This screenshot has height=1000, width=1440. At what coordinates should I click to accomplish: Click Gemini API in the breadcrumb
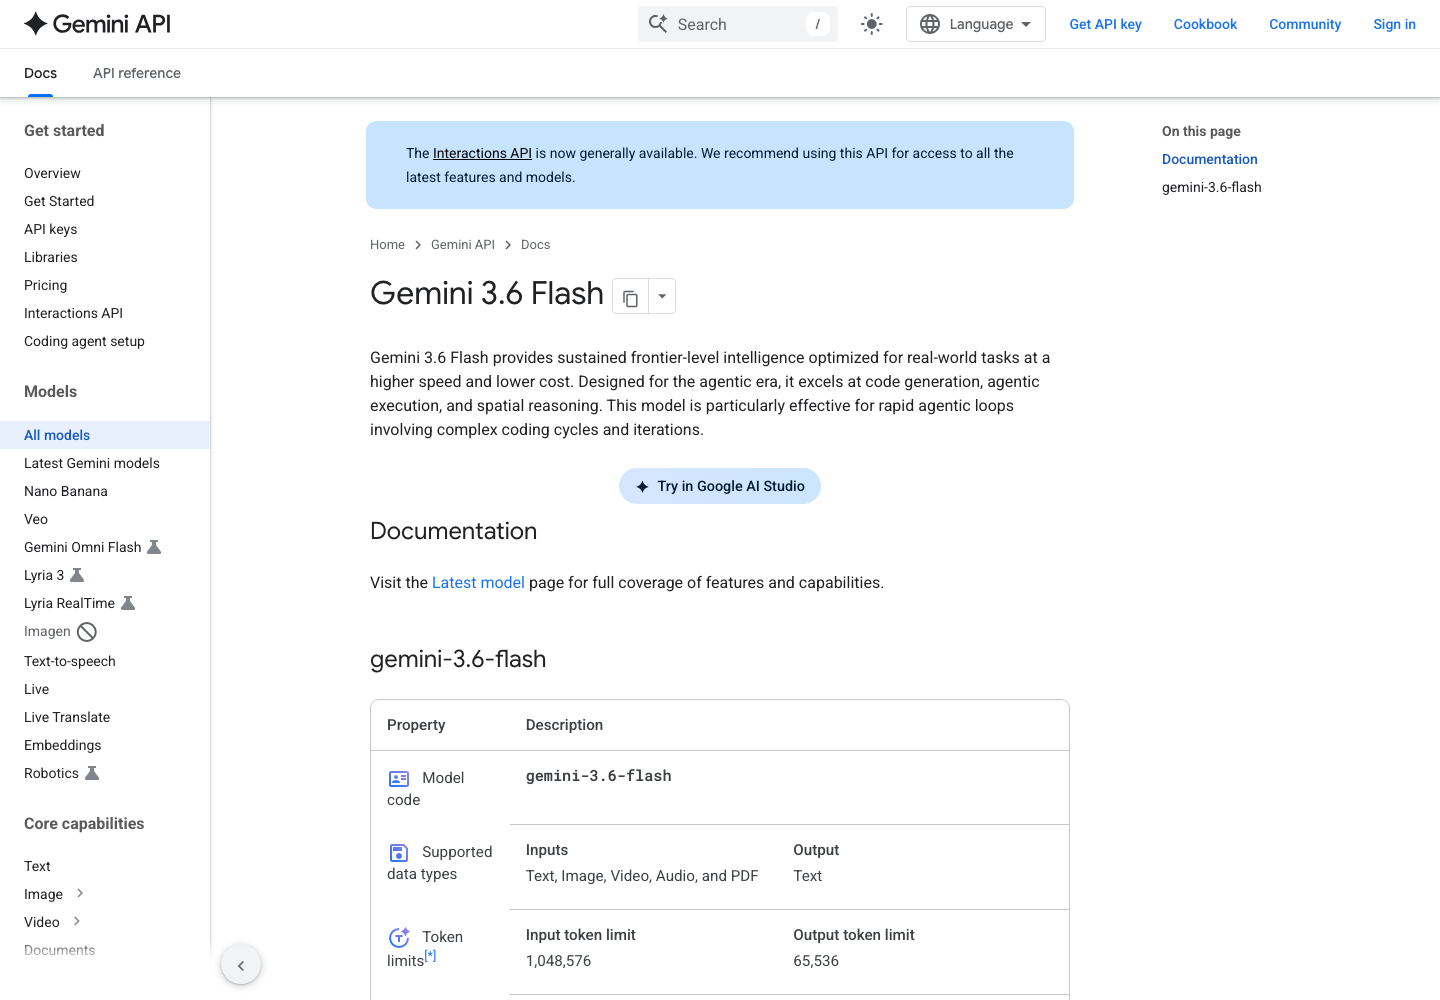click(463, 245)
